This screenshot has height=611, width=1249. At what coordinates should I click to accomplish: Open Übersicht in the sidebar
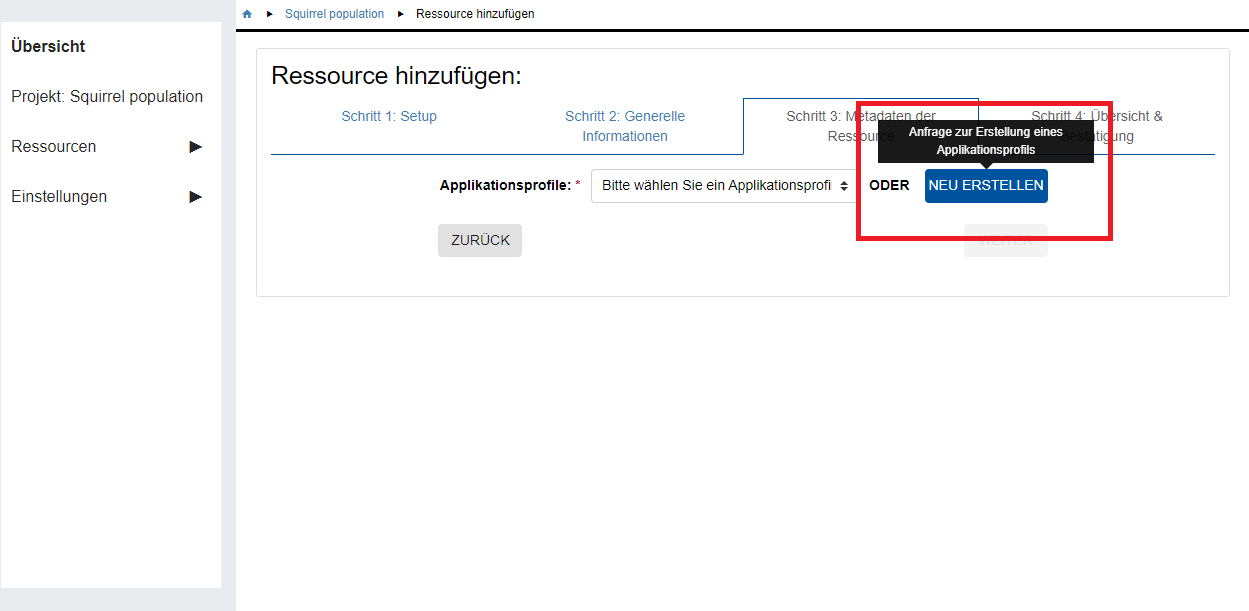[x=48, y=46]
